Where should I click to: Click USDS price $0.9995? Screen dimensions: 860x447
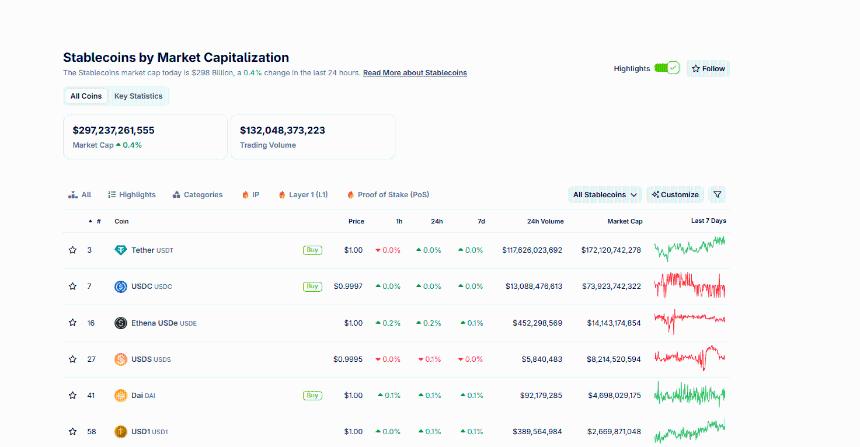[348, 359]
